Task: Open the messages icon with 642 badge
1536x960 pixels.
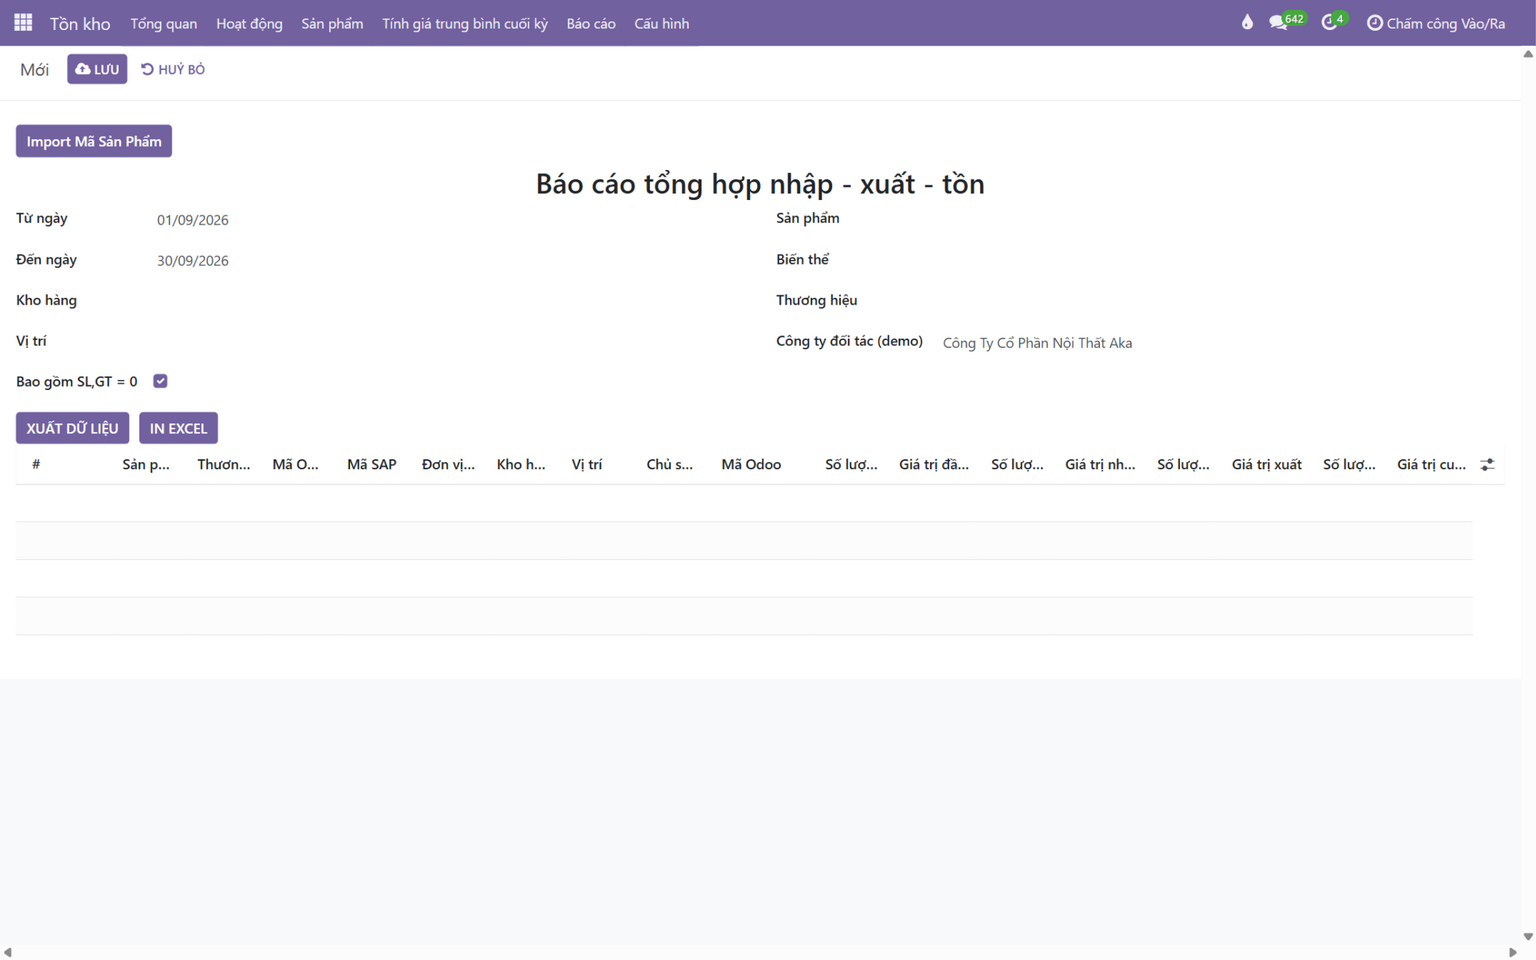Action: [x=1286, y=22]
